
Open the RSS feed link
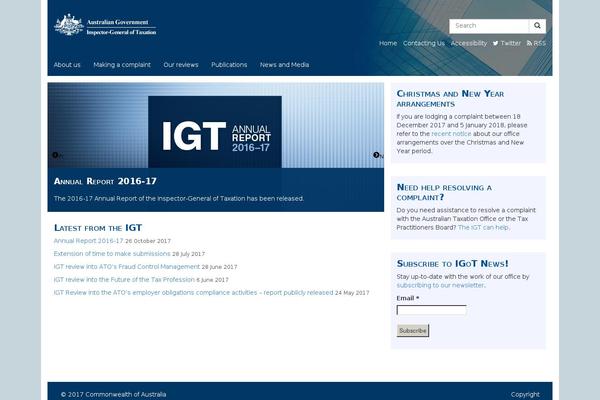(536, 43)
